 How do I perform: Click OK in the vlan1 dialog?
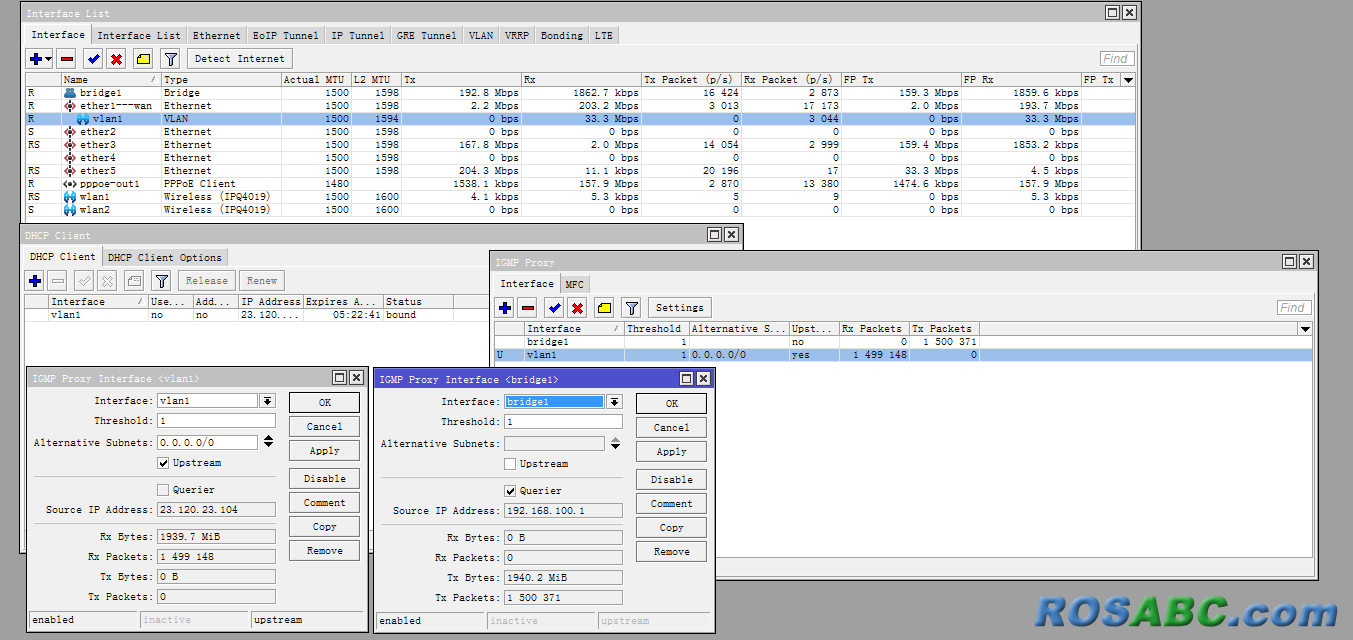(324, 402)
